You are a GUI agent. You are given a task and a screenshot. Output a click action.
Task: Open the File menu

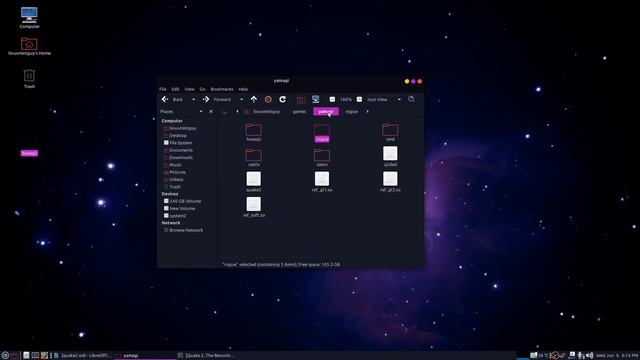coord(163,89)
